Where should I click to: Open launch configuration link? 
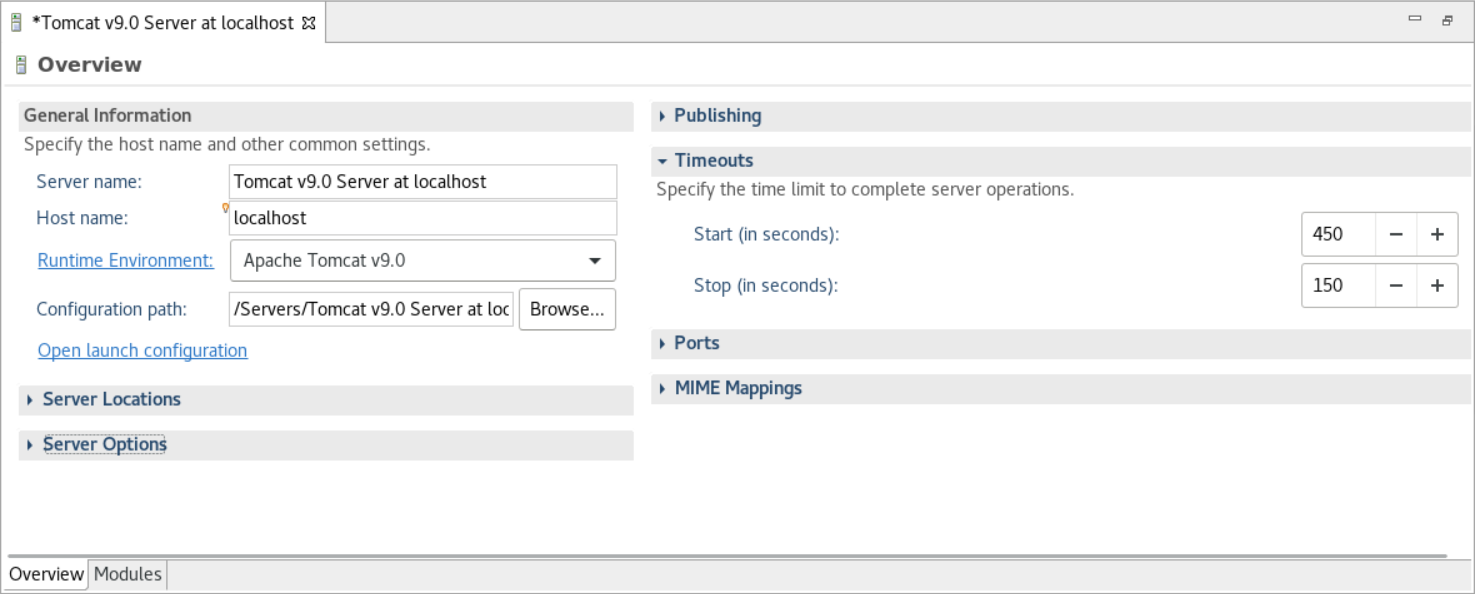point(142,350)
